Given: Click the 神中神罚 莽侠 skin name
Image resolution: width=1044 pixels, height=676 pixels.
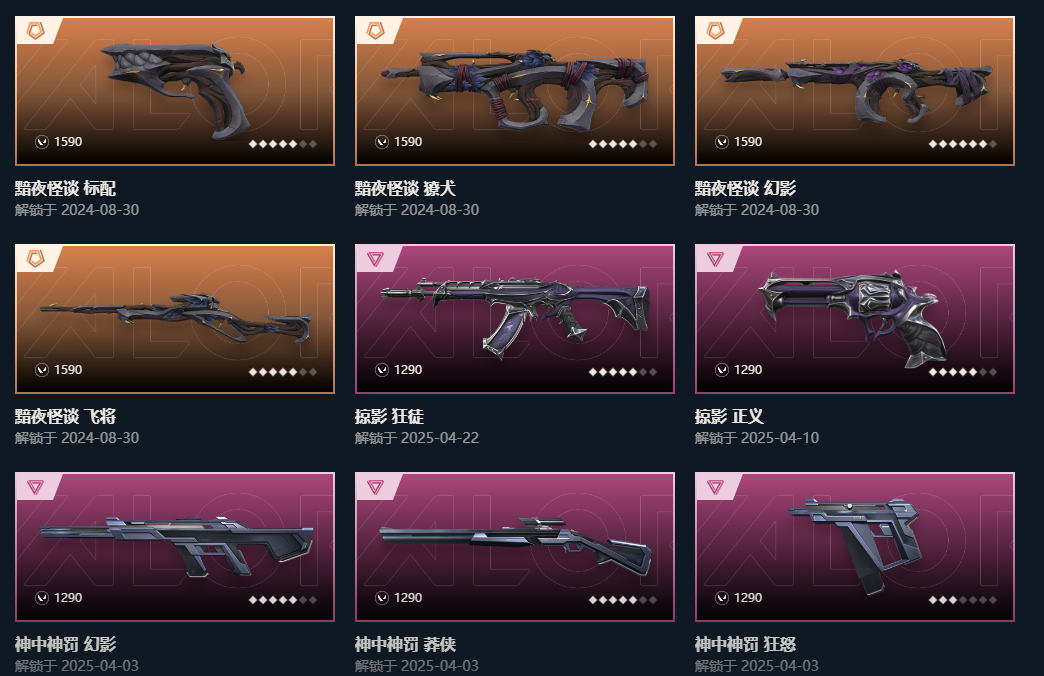Looking at the screenshot, I should [405, 644].
